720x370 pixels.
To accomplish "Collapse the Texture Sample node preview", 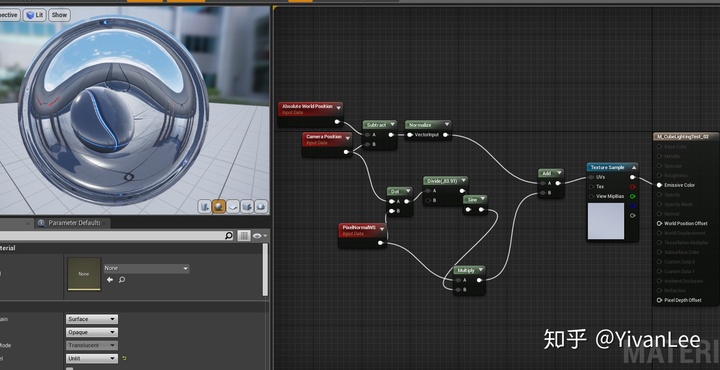I will [634, 168].
